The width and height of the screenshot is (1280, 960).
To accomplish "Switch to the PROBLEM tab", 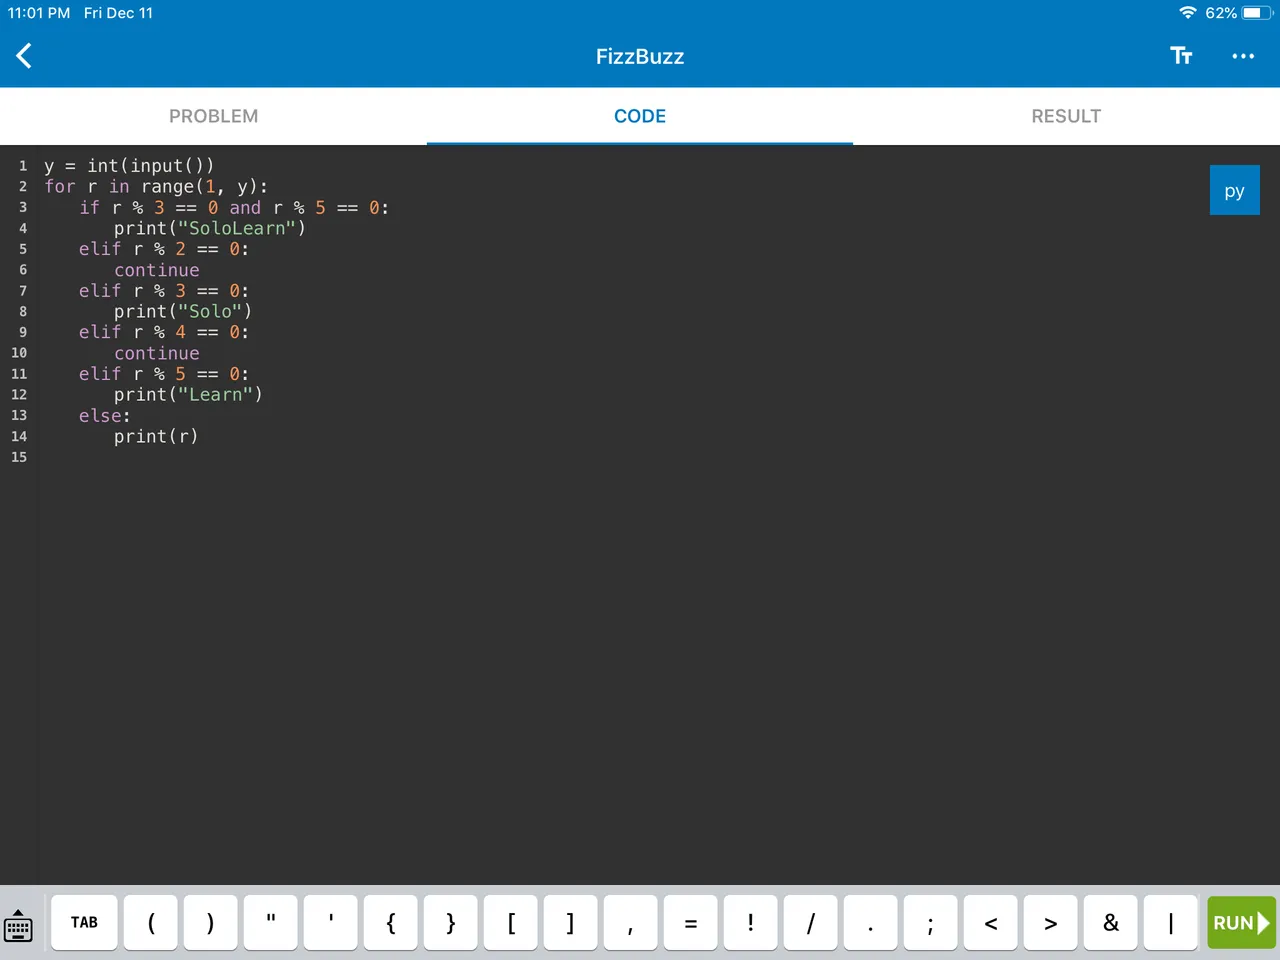I will pos(213,116).
